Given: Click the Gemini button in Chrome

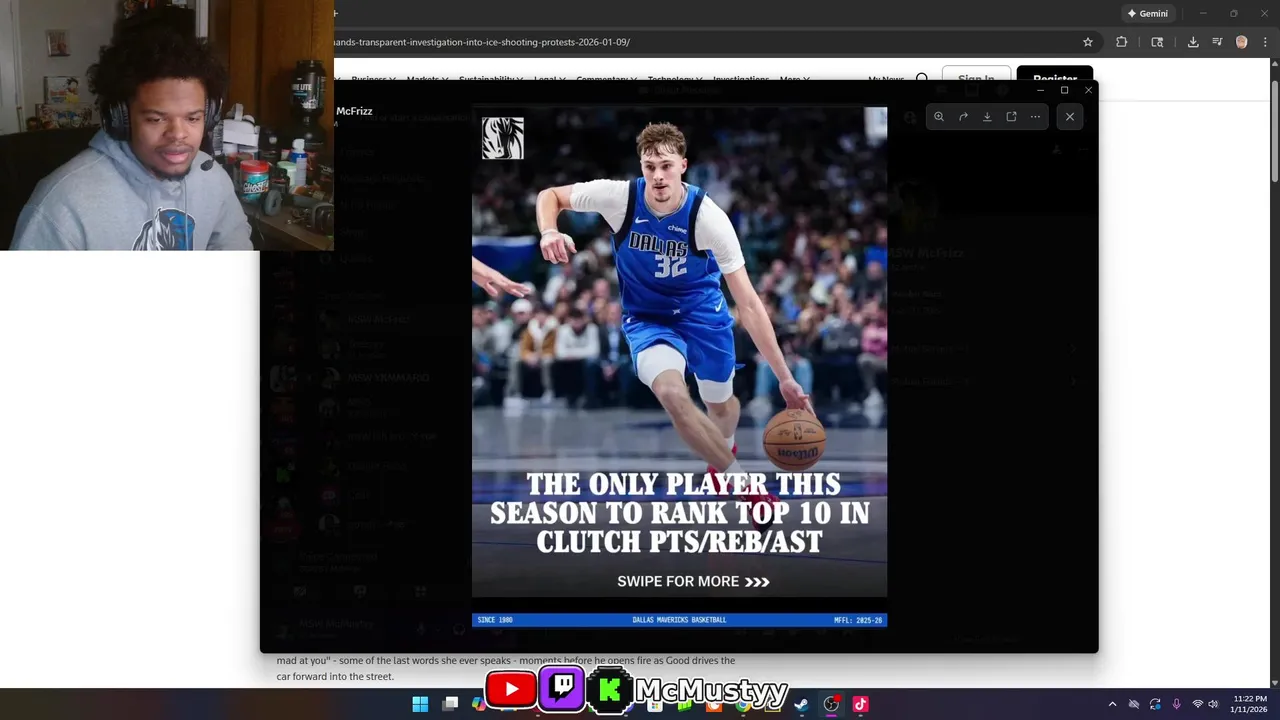Looking at the screenshot, I should click(1147, 14).
